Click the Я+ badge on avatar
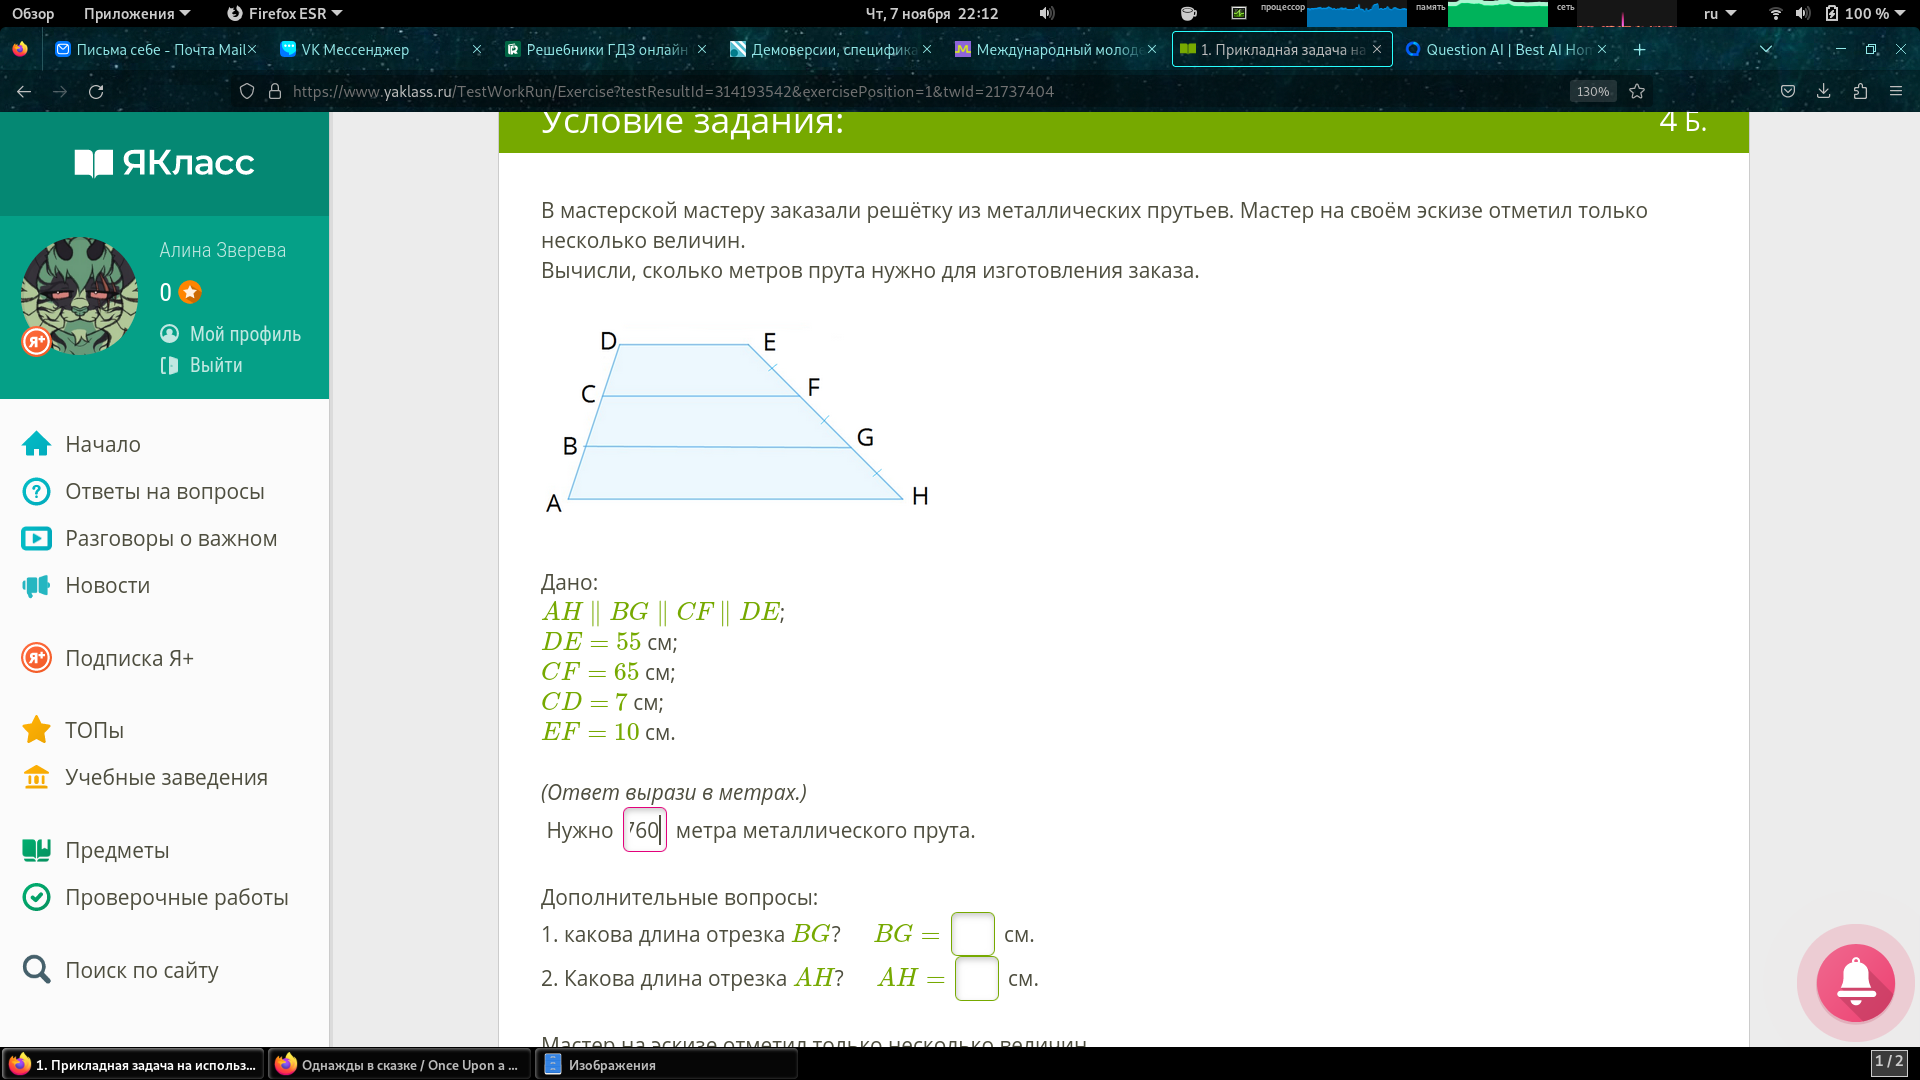1920x1080 pixels. point(36,342)
